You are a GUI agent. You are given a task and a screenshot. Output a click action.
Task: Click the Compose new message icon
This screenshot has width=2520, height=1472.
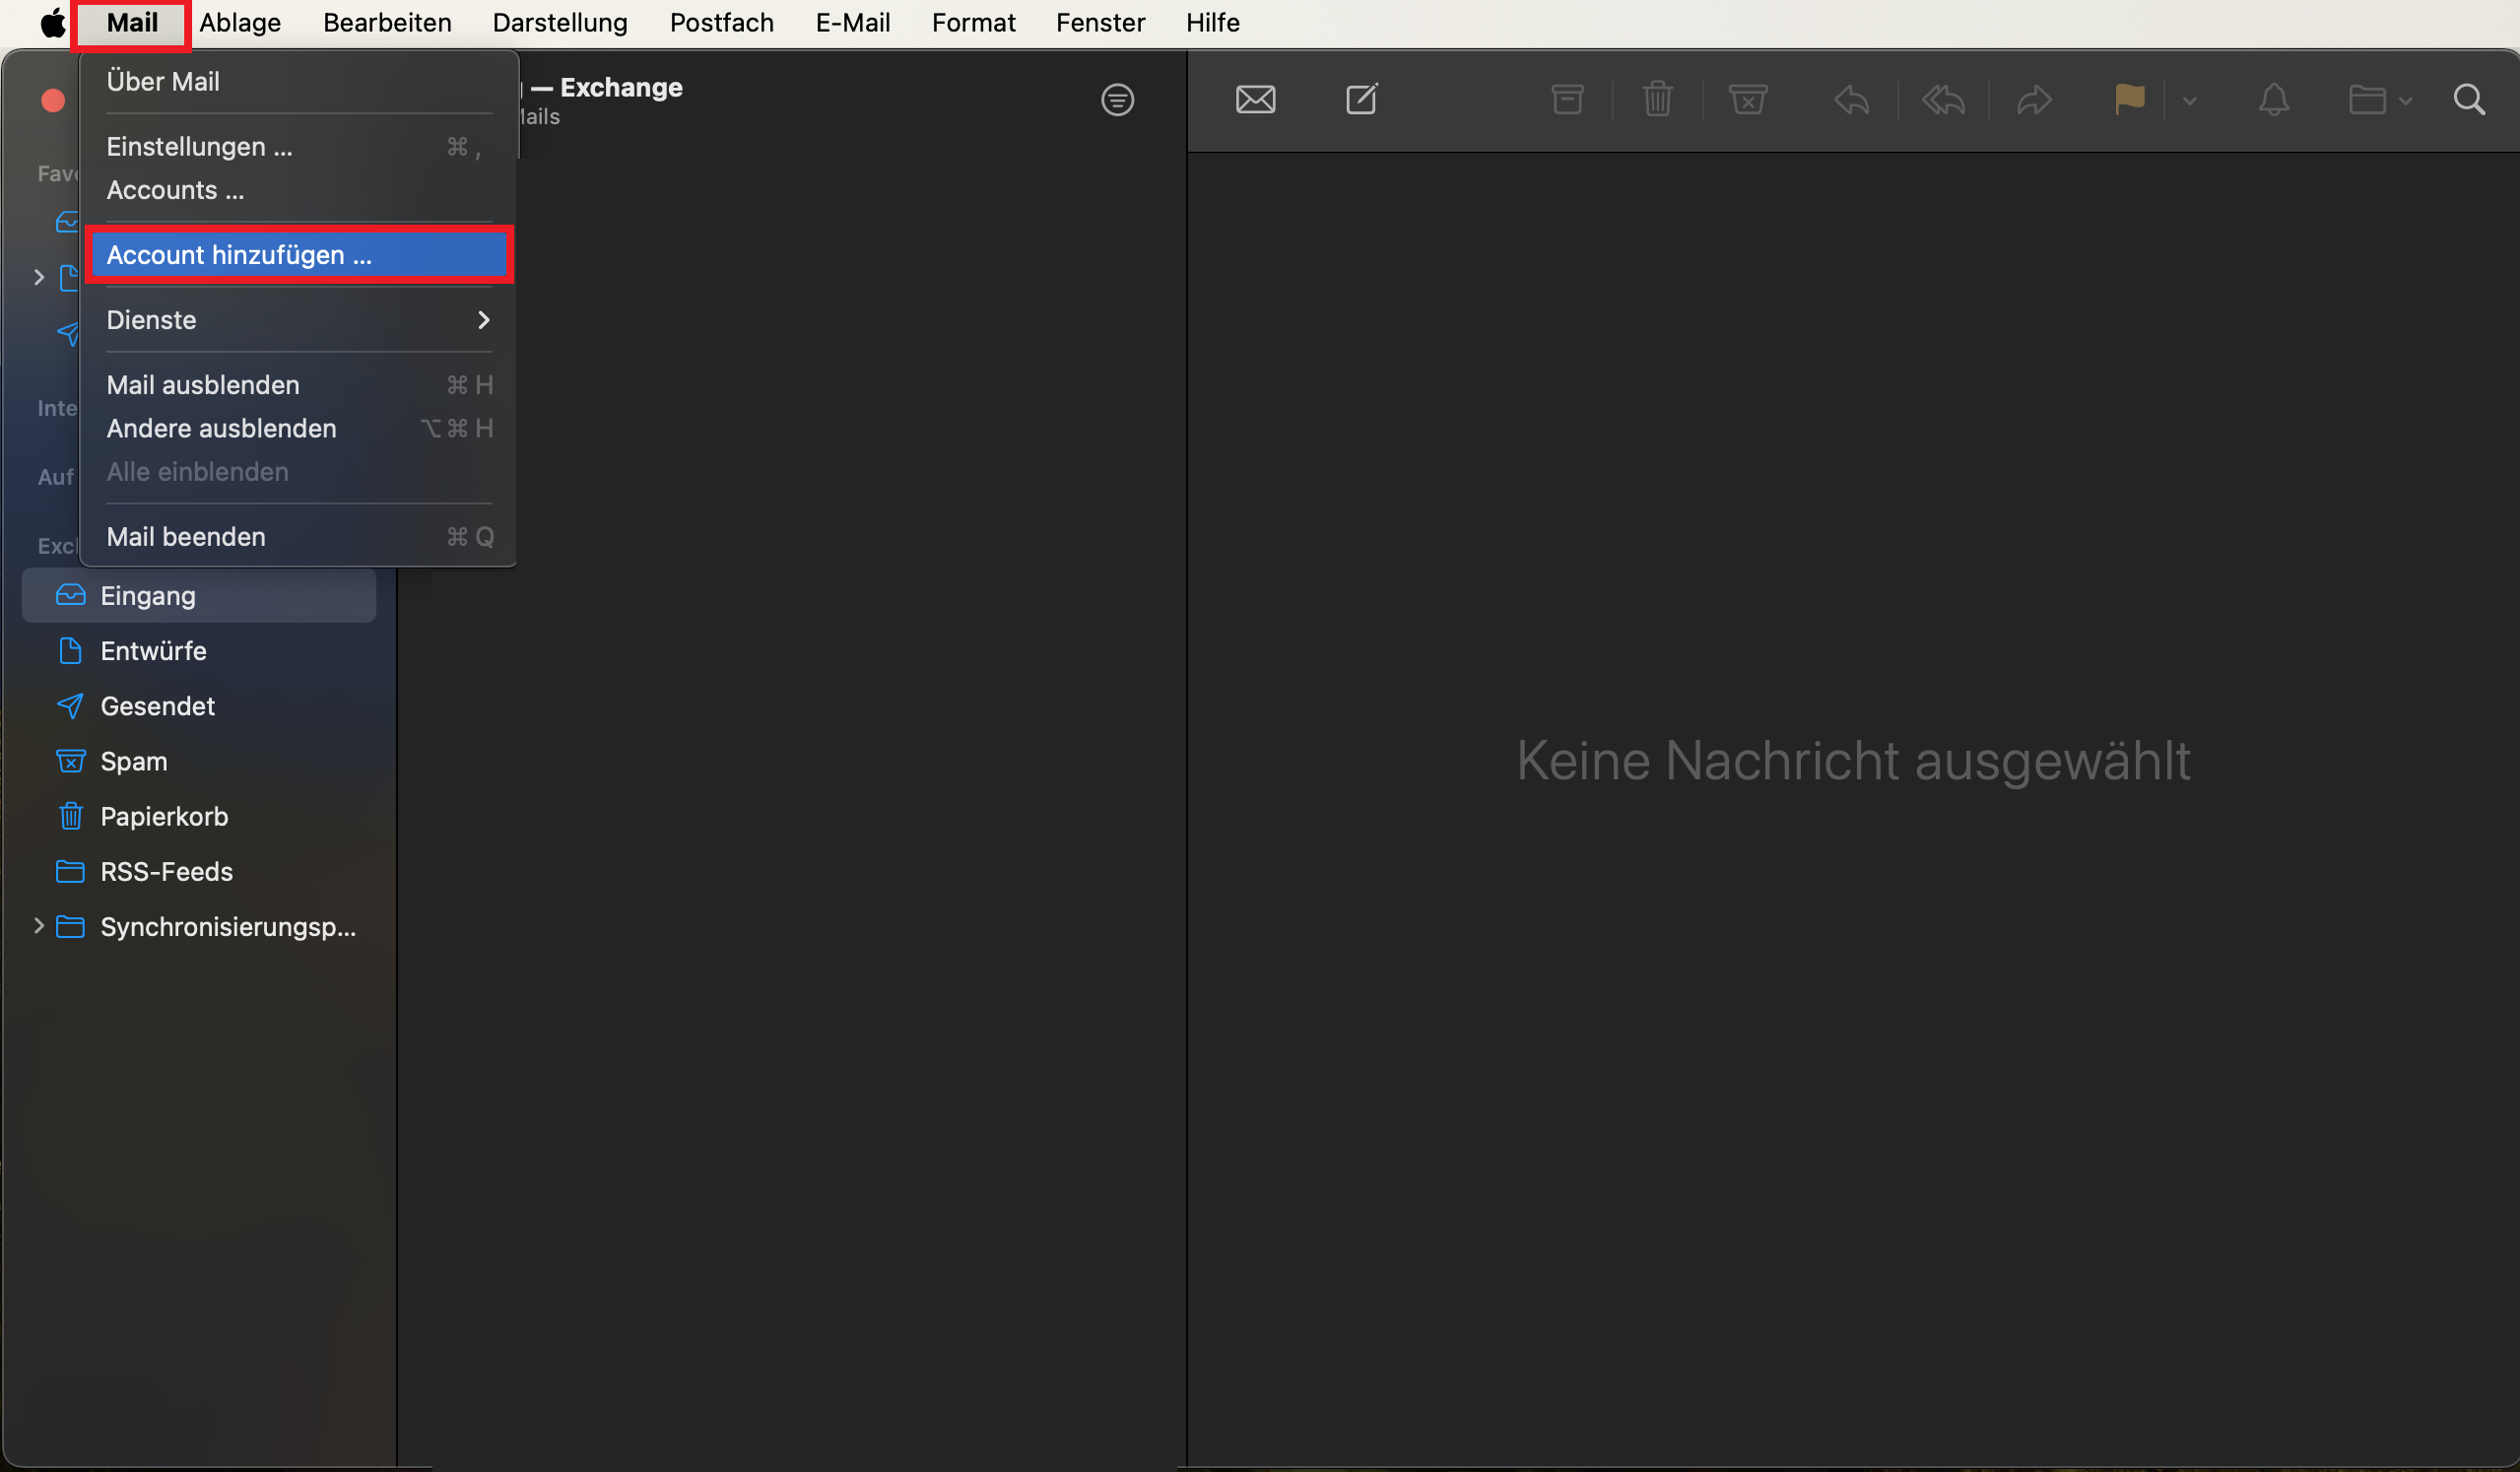1361,100
